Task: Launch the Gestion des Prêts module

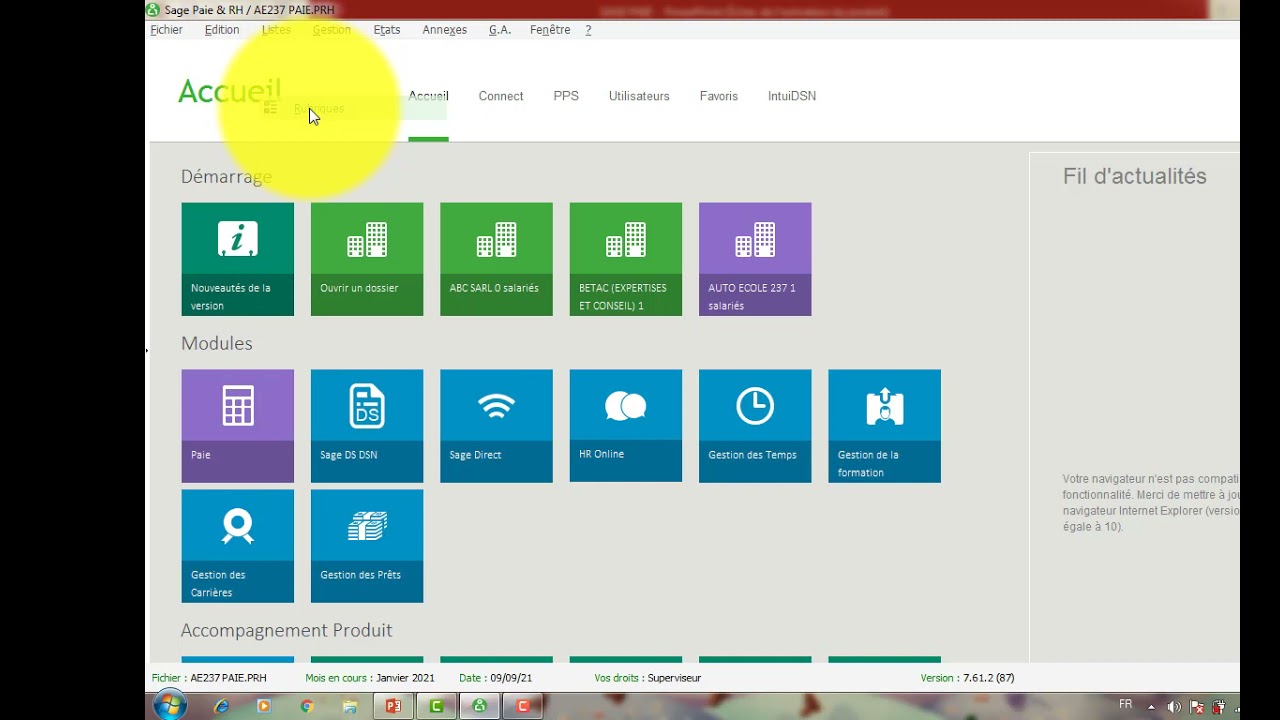Action: pyautogui.click(x=367, y=546)
